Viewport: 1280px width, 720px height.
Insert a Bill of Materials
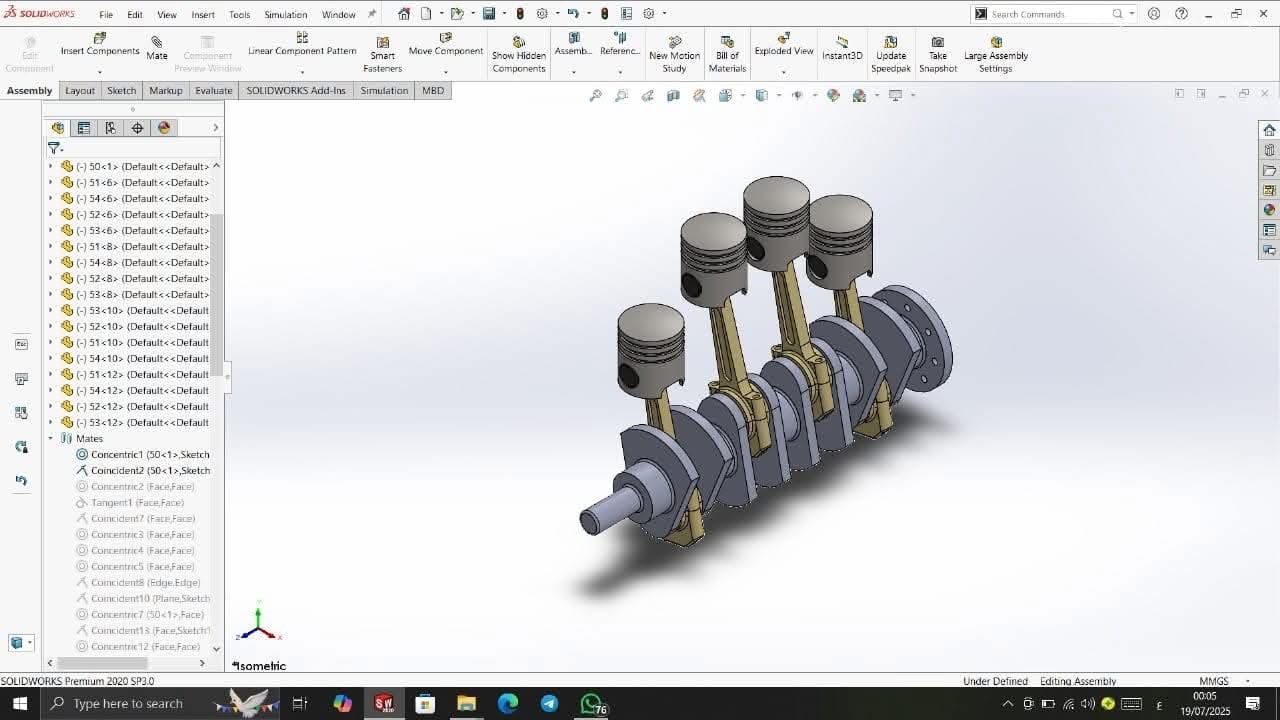[x=727, y=55]
